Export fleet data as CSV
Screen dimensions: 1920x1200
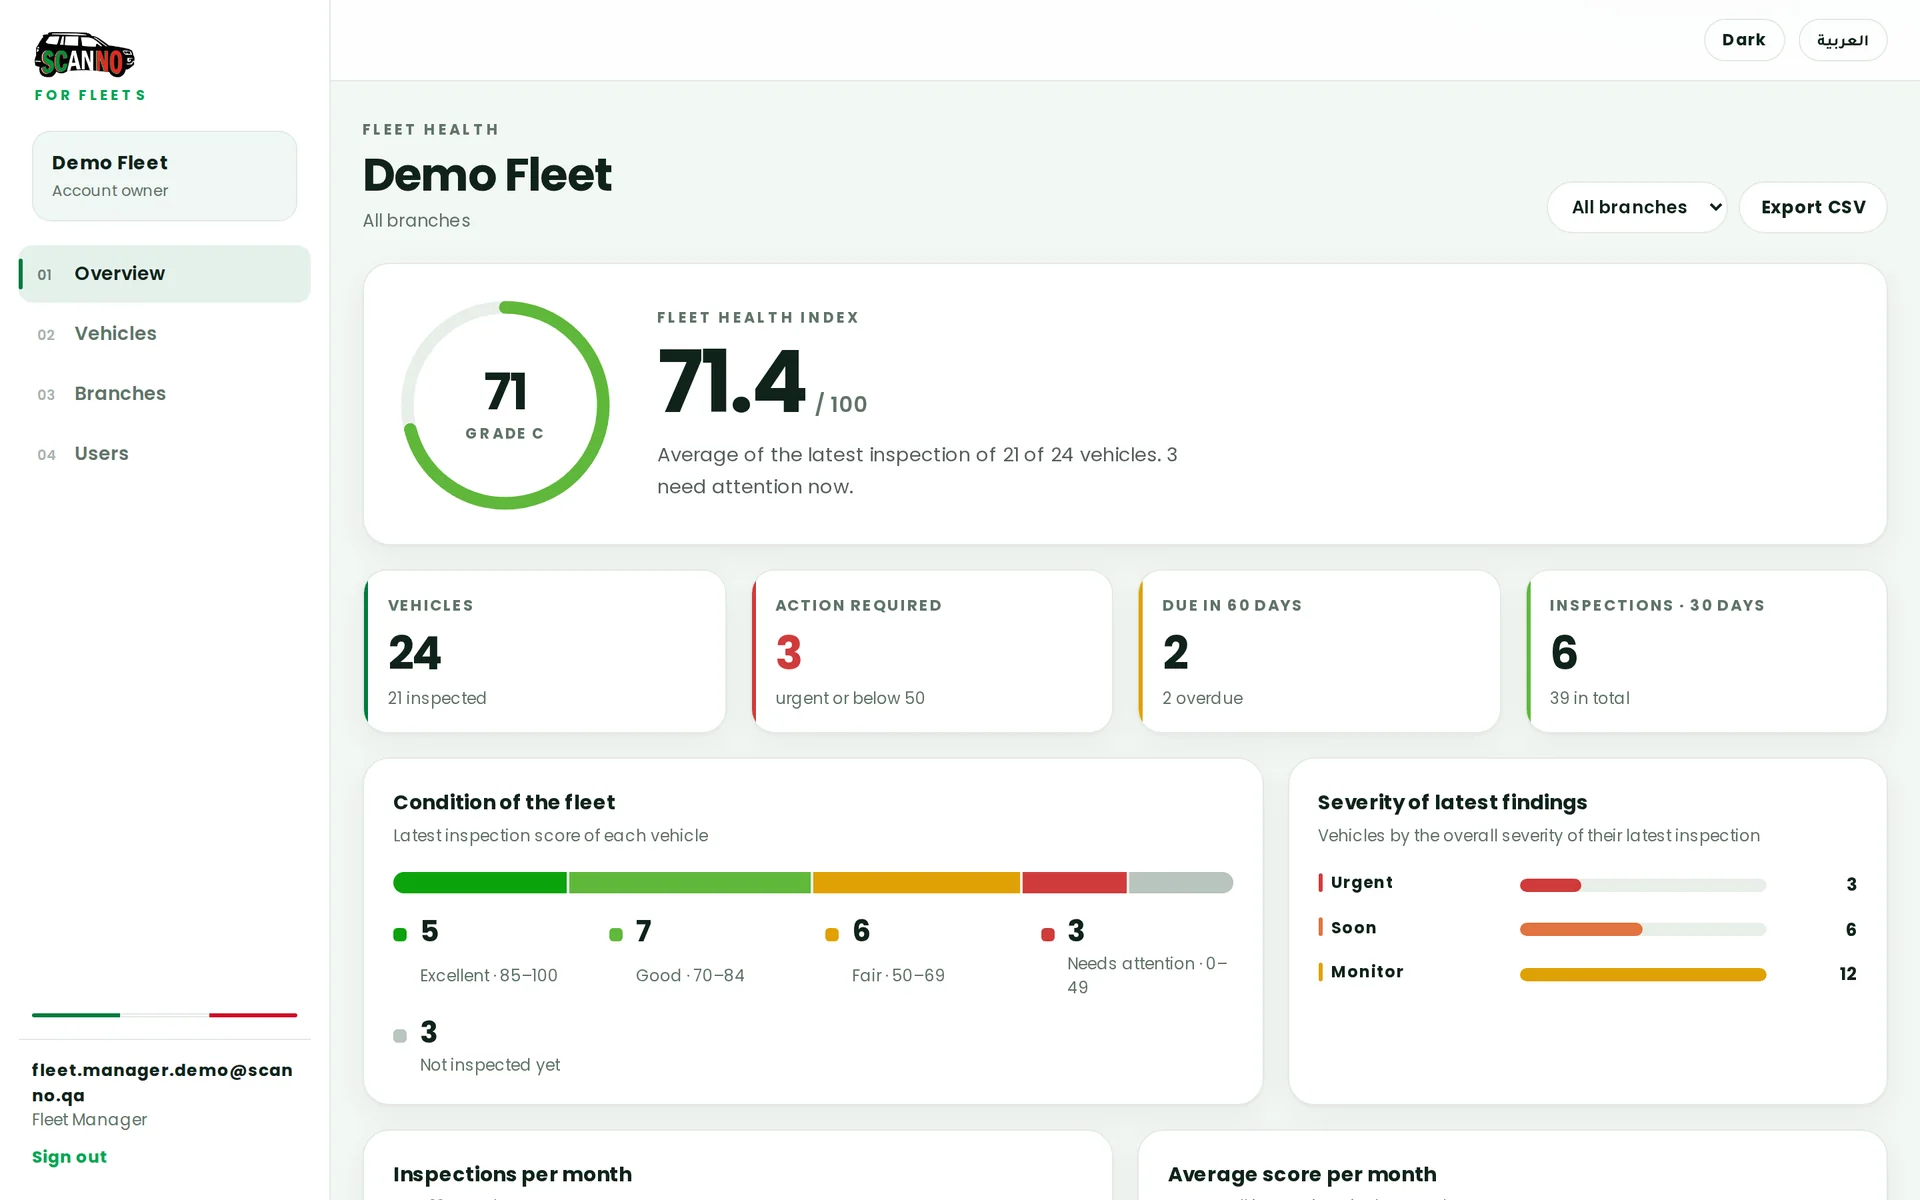tap(1812, 207)
